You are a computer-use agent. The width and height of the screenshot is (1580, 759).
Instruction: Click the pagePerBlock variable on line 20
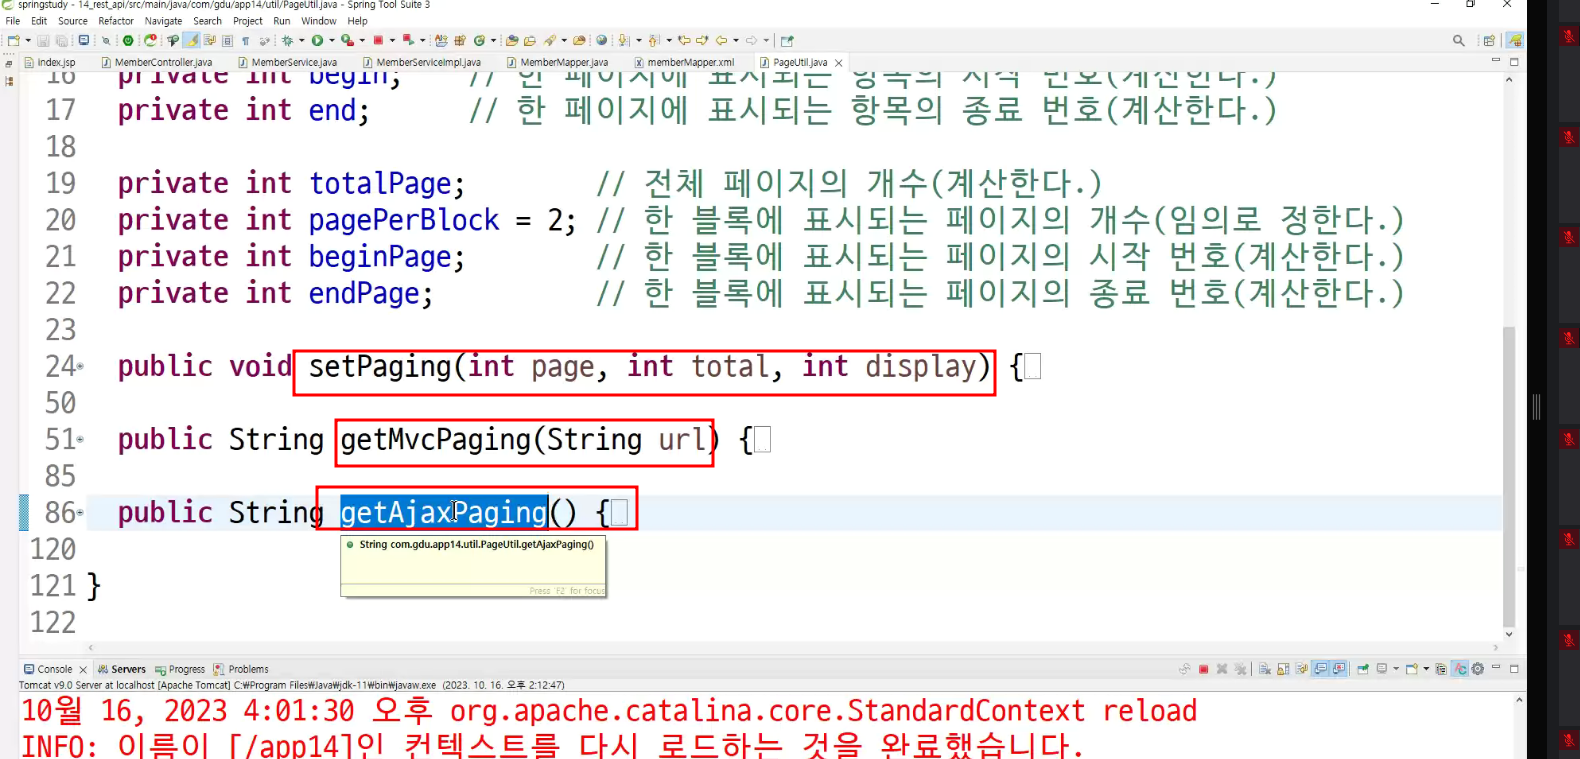pos(404,220)
